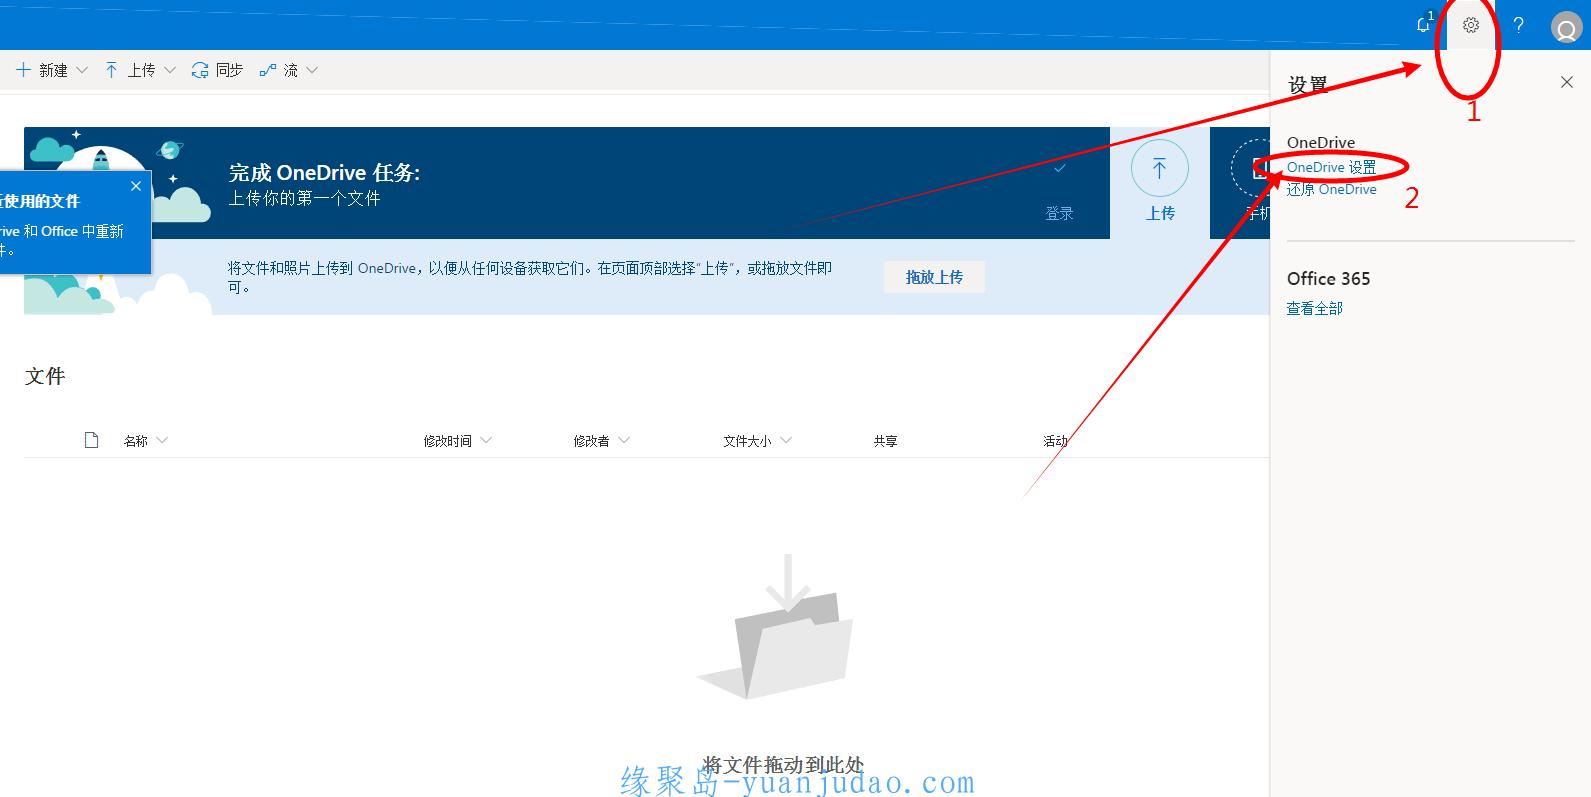The height and width of the screenshot is (797, 1591).
Task: Open the 还原 OneDrive link
Action: pos(1331,189)
